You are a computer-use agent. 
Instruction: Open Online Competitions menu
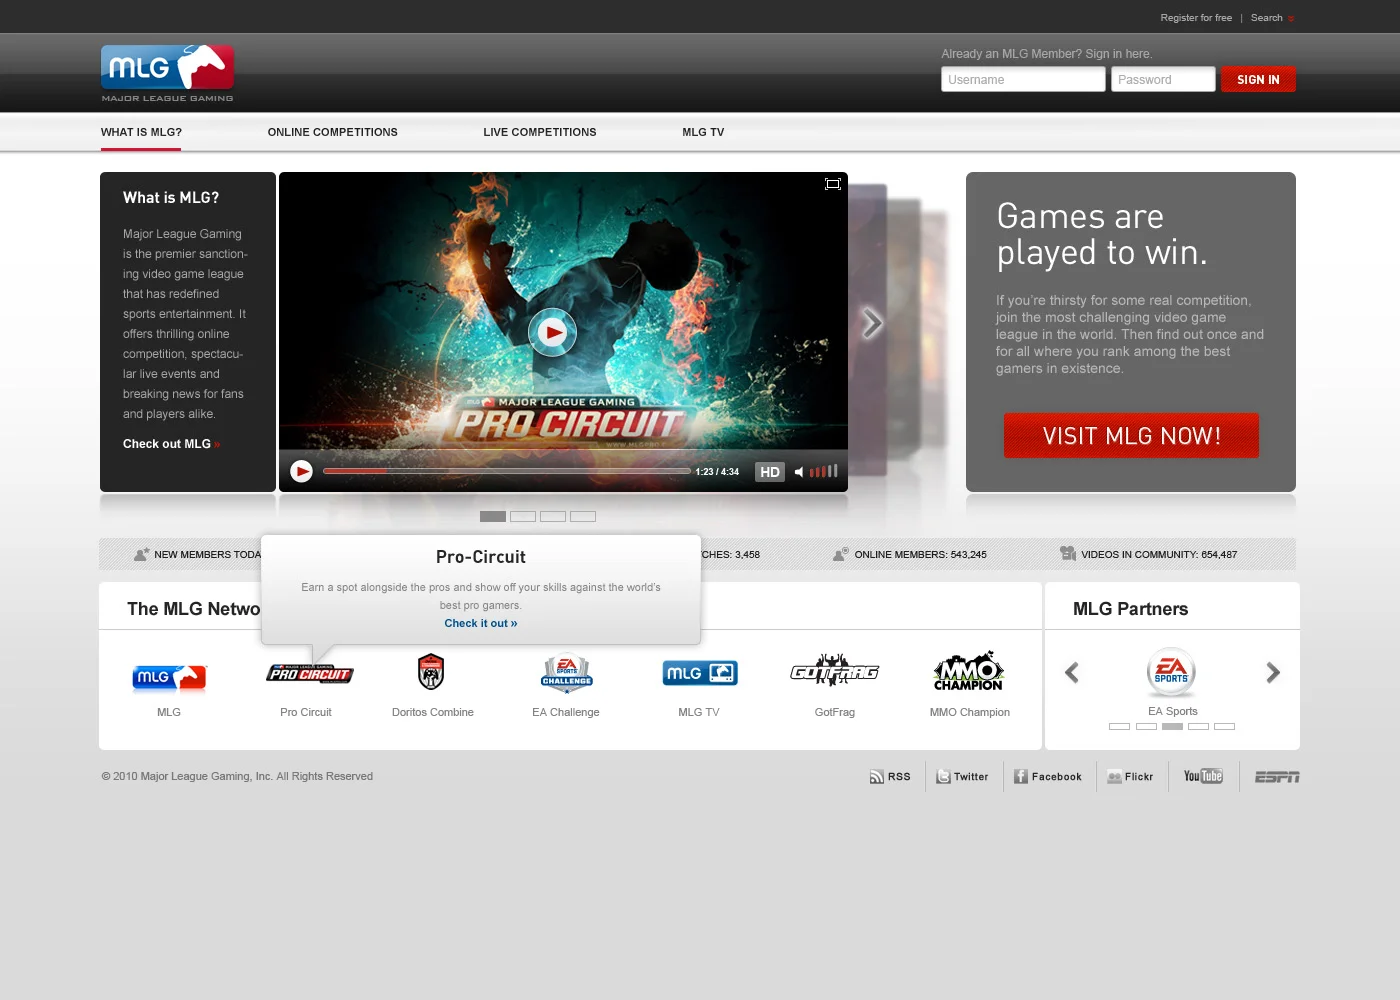click(x=333, y=132)
